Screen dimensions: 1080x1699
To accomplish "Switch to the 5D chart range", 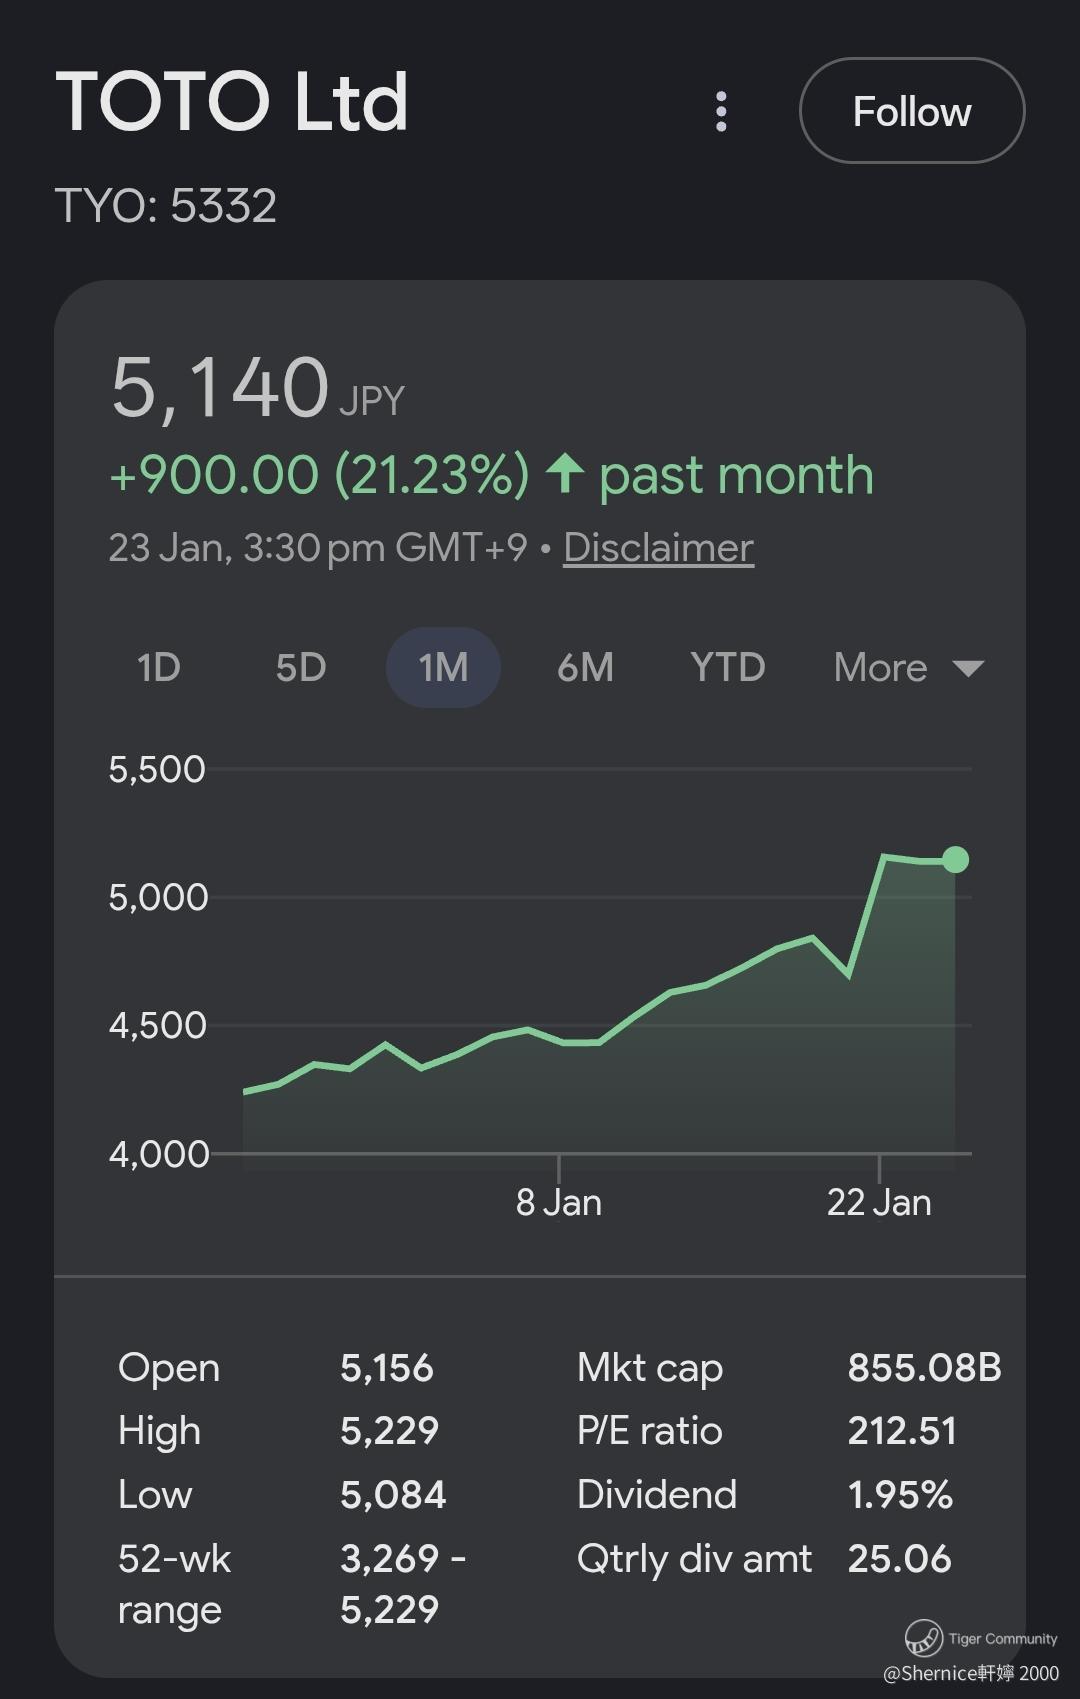I will click(x=301, y=667).
